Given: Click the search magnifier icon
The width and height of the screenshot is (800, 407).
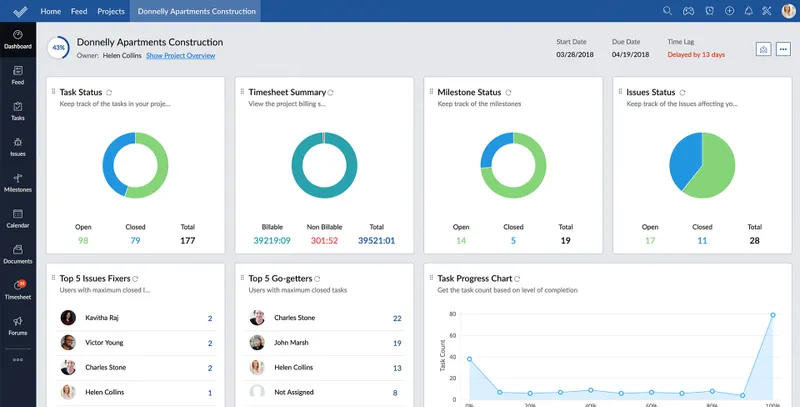Looking at the screenshot, I should [667, 11].
